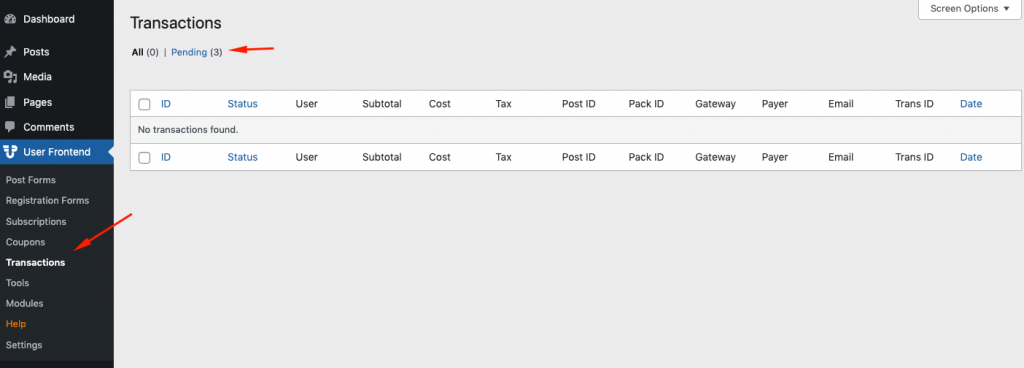This screenshot has height=368, width=1024.
Task: Open Registration Forms submenu item
Action: tap(47, 201)
